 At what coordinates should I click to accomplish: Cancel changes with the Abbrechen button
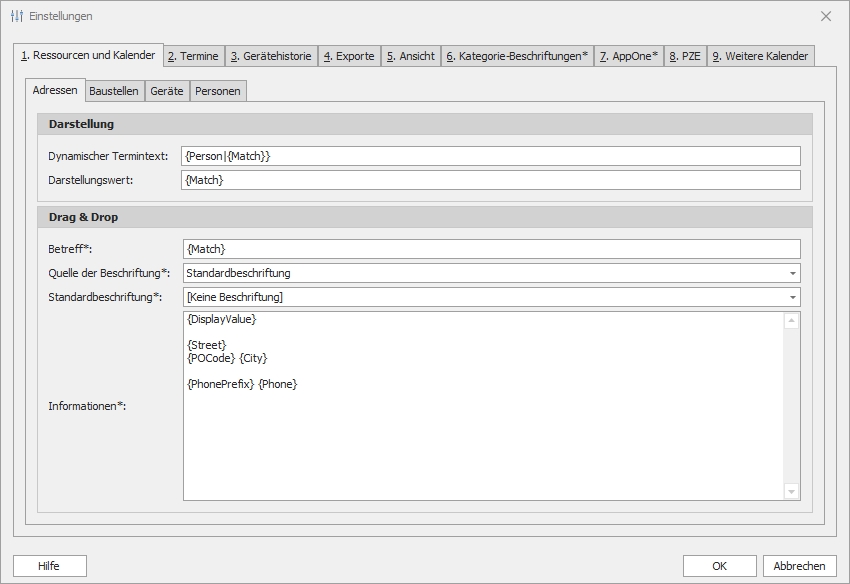click(799, 566)
